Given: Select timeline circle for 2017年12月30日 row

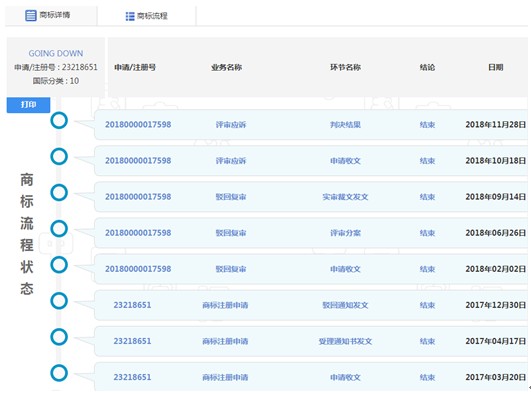Looking at the screenshot, I should [x=59, y=301].
